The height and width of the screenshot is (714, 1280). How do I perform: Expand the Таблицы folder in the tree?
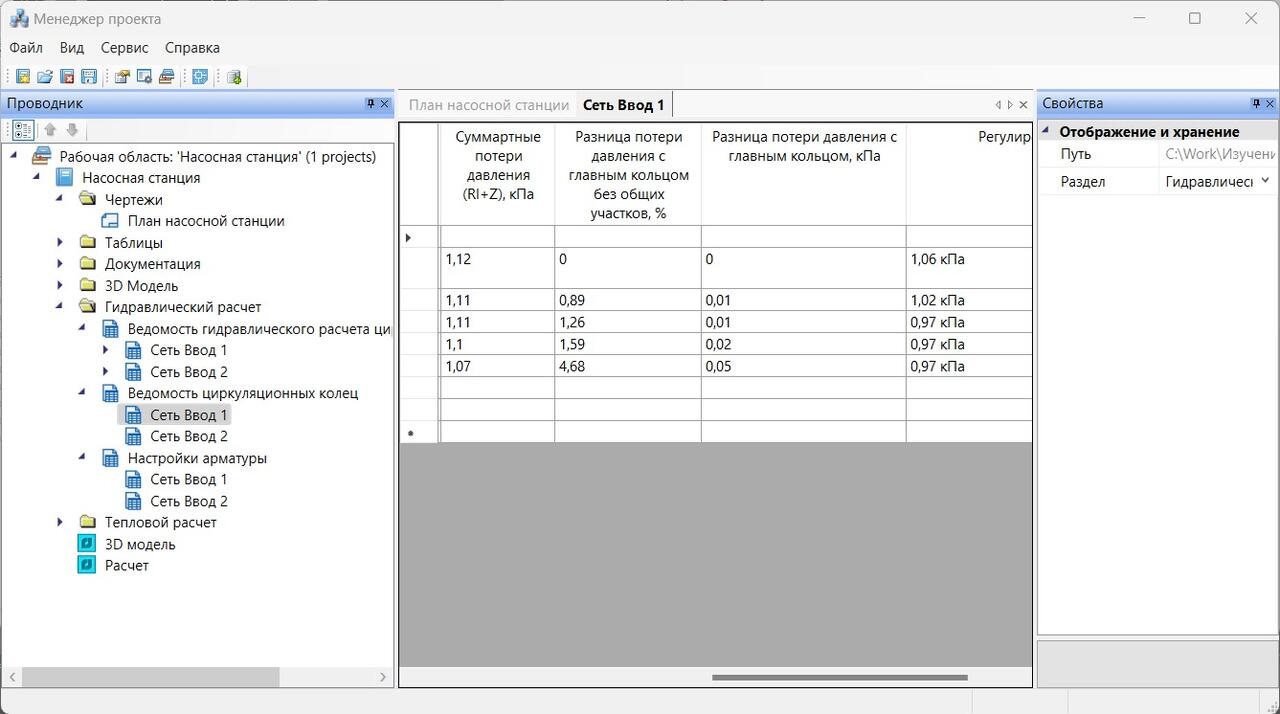pyautogui.click(x=60, y=242)
